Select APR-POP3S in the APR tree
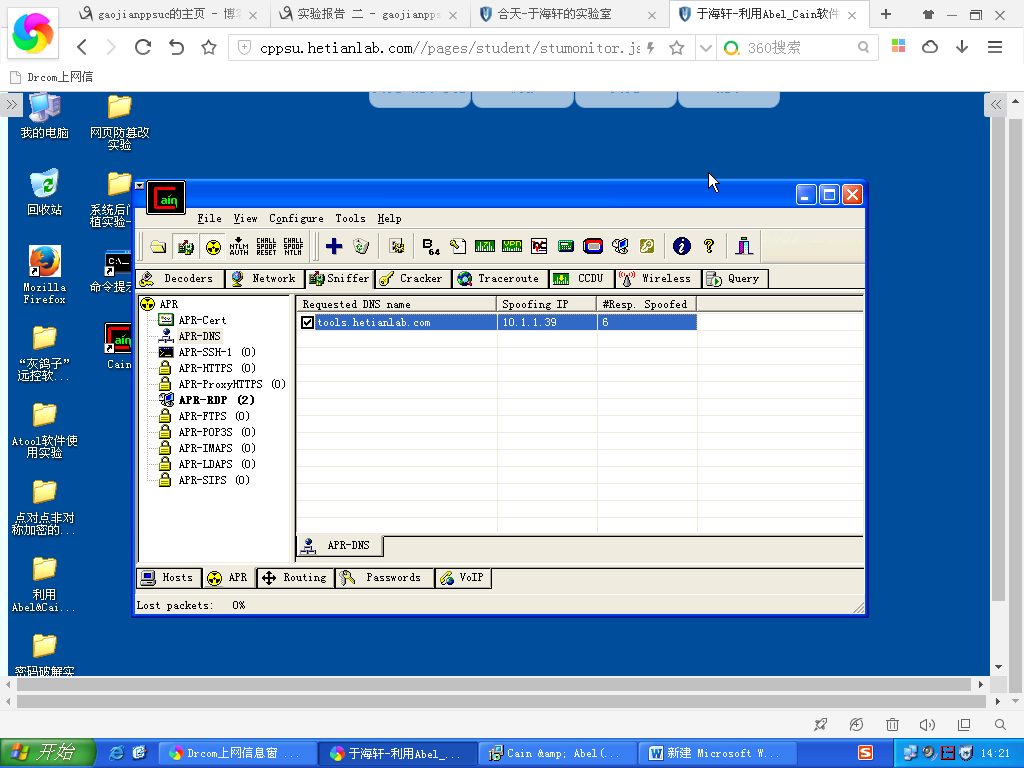The height and width of the screenshot is (768, 1024). coord(217,432)
